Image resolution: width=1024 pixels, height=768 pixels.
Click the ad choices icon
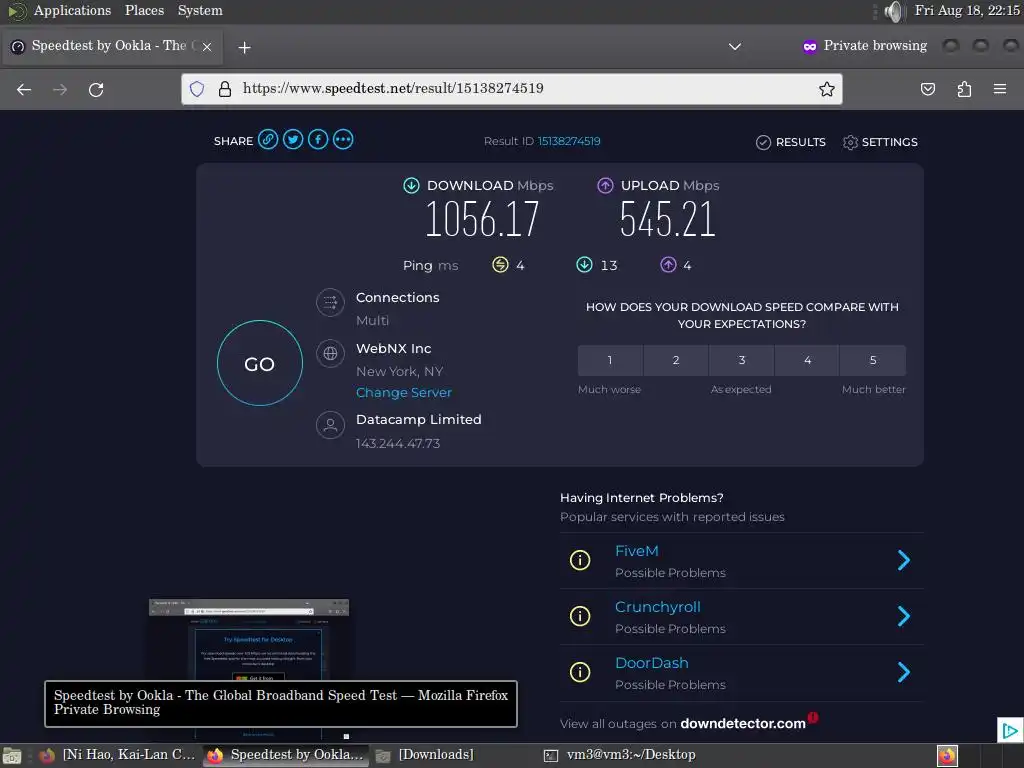tap(1010, 730)
